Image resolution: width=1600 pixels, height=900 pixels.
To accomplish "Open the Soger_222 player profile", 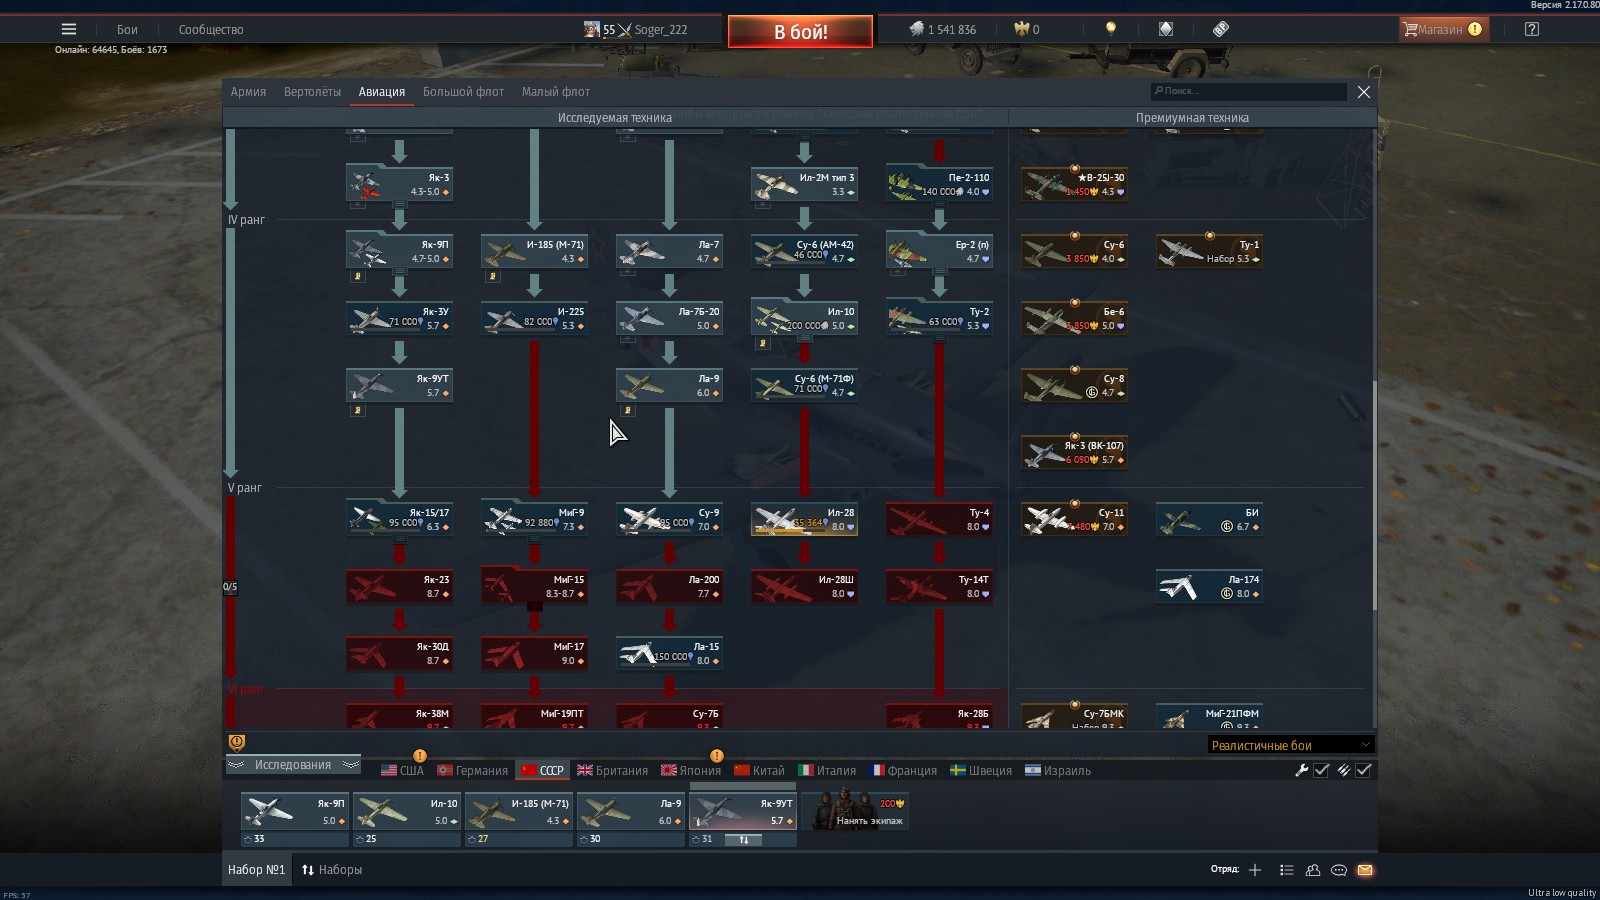I will (636, 29).
